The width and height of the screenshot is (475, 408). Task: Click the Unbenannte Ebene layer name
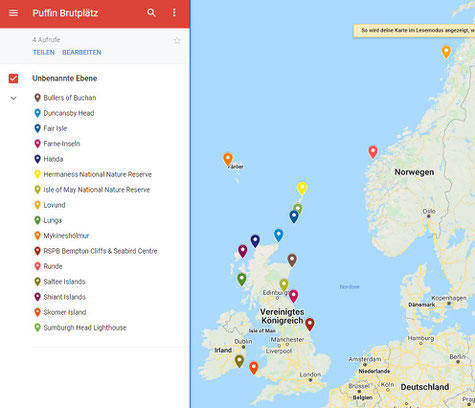click(x=65, y=78)
